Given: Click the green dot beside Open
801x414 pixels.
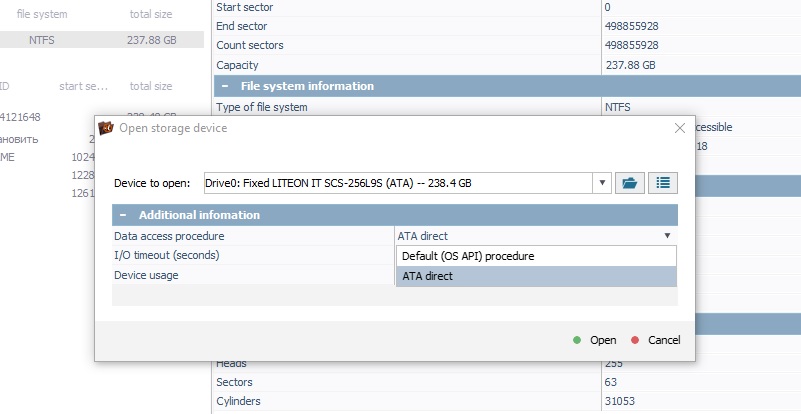Looking at the screenshot, I should point(577,340).
